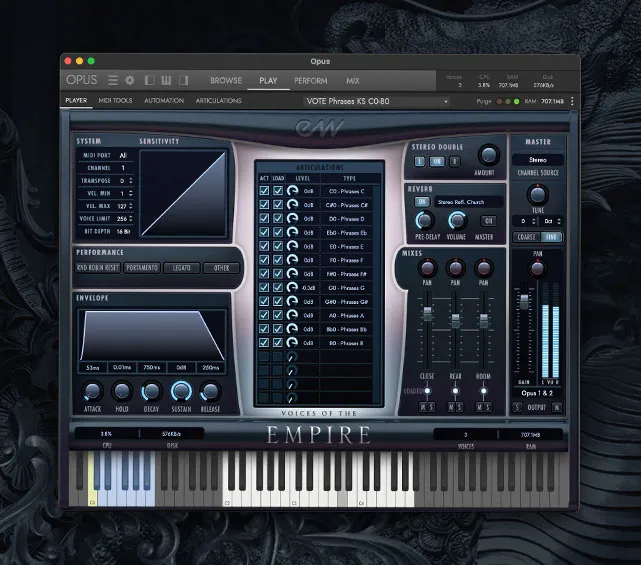This screenshot has height=565, width=641.
Task: Click the Hold envelope knob
Action: click(x=122, y=391)
